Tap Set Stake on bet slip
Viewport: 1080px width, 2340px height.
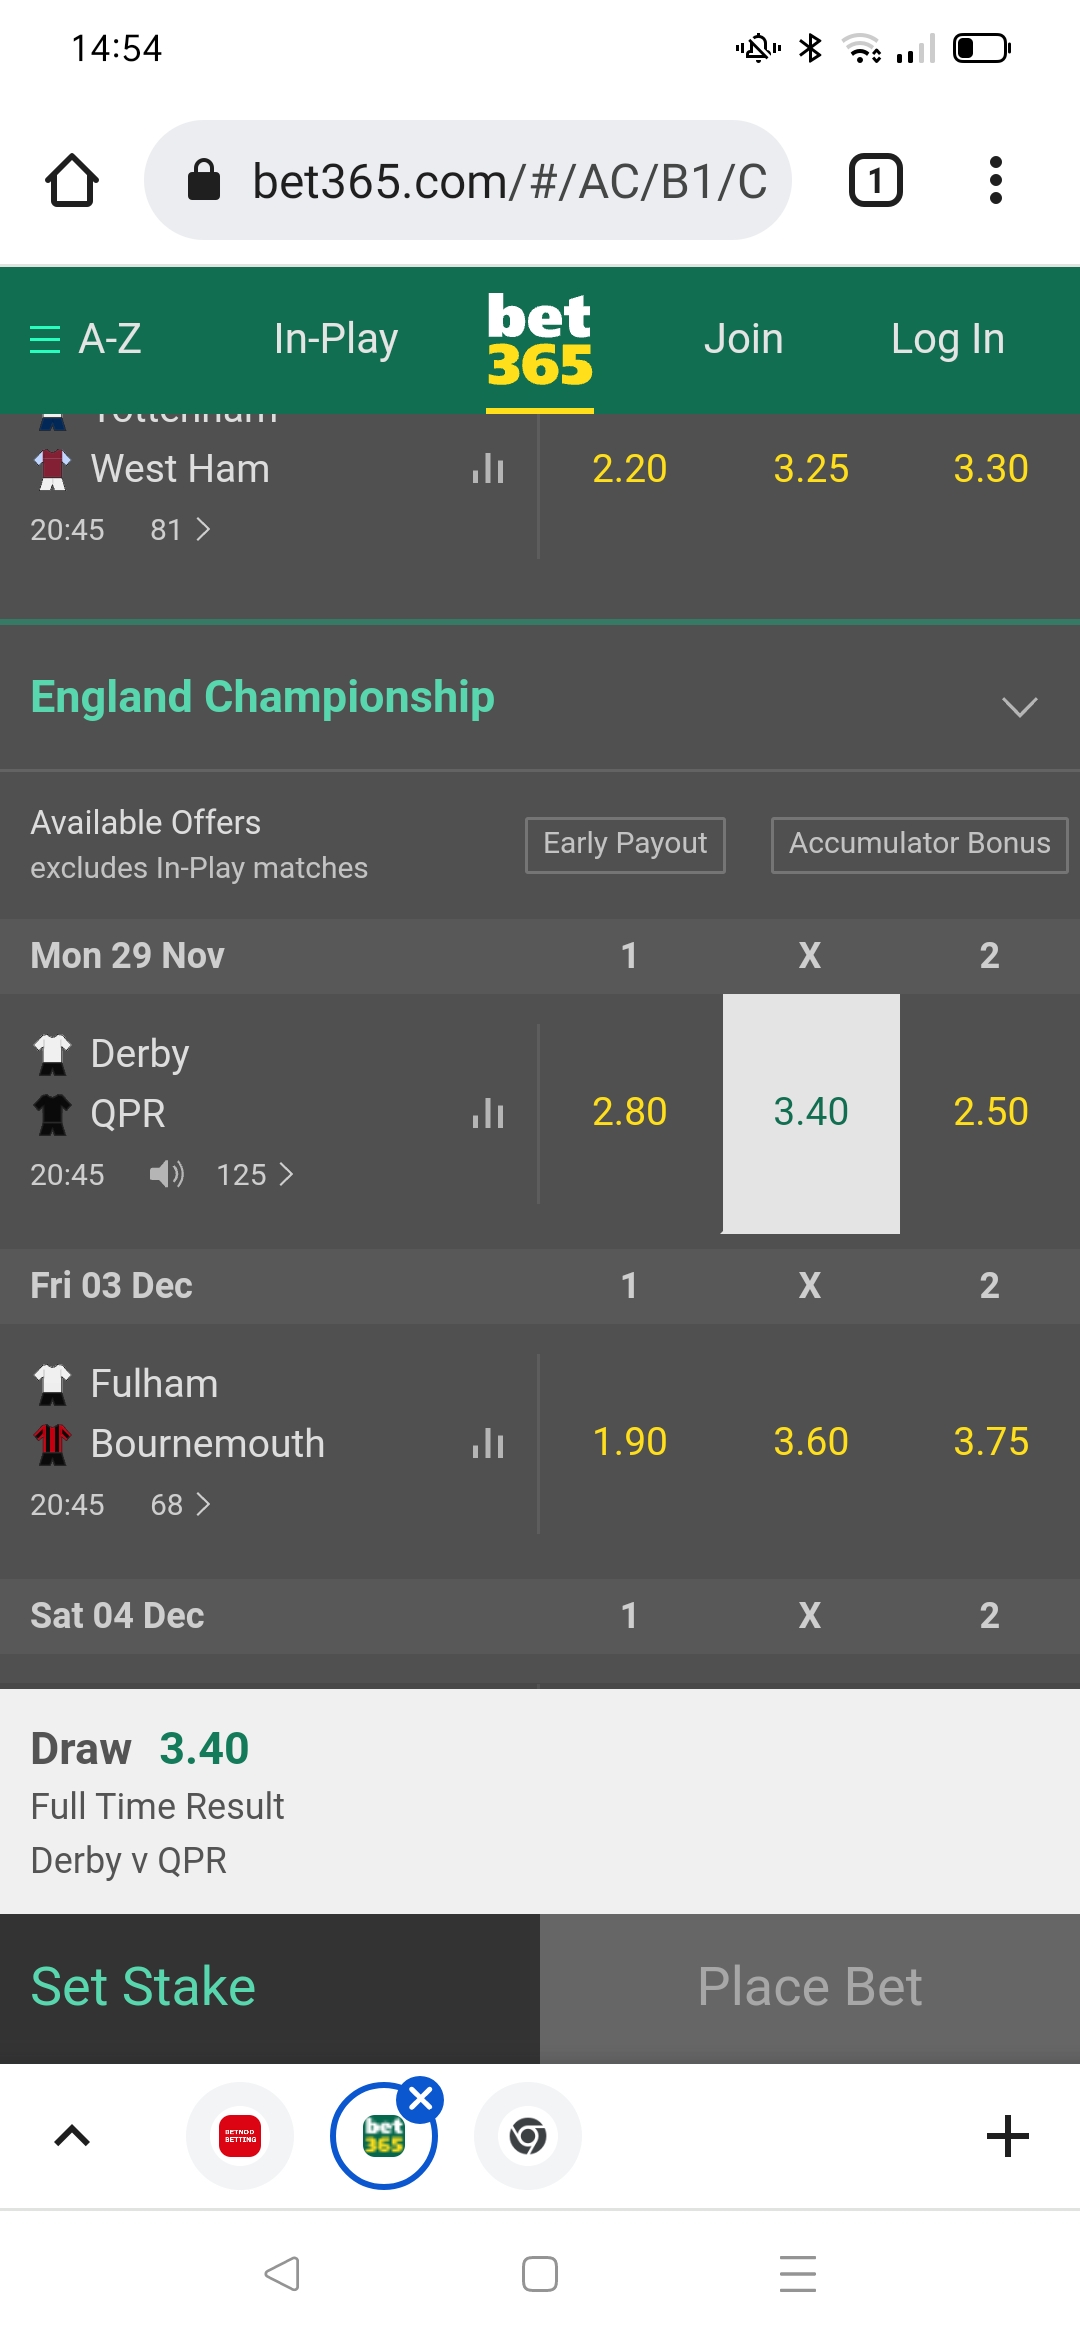tap(270, 1987)
